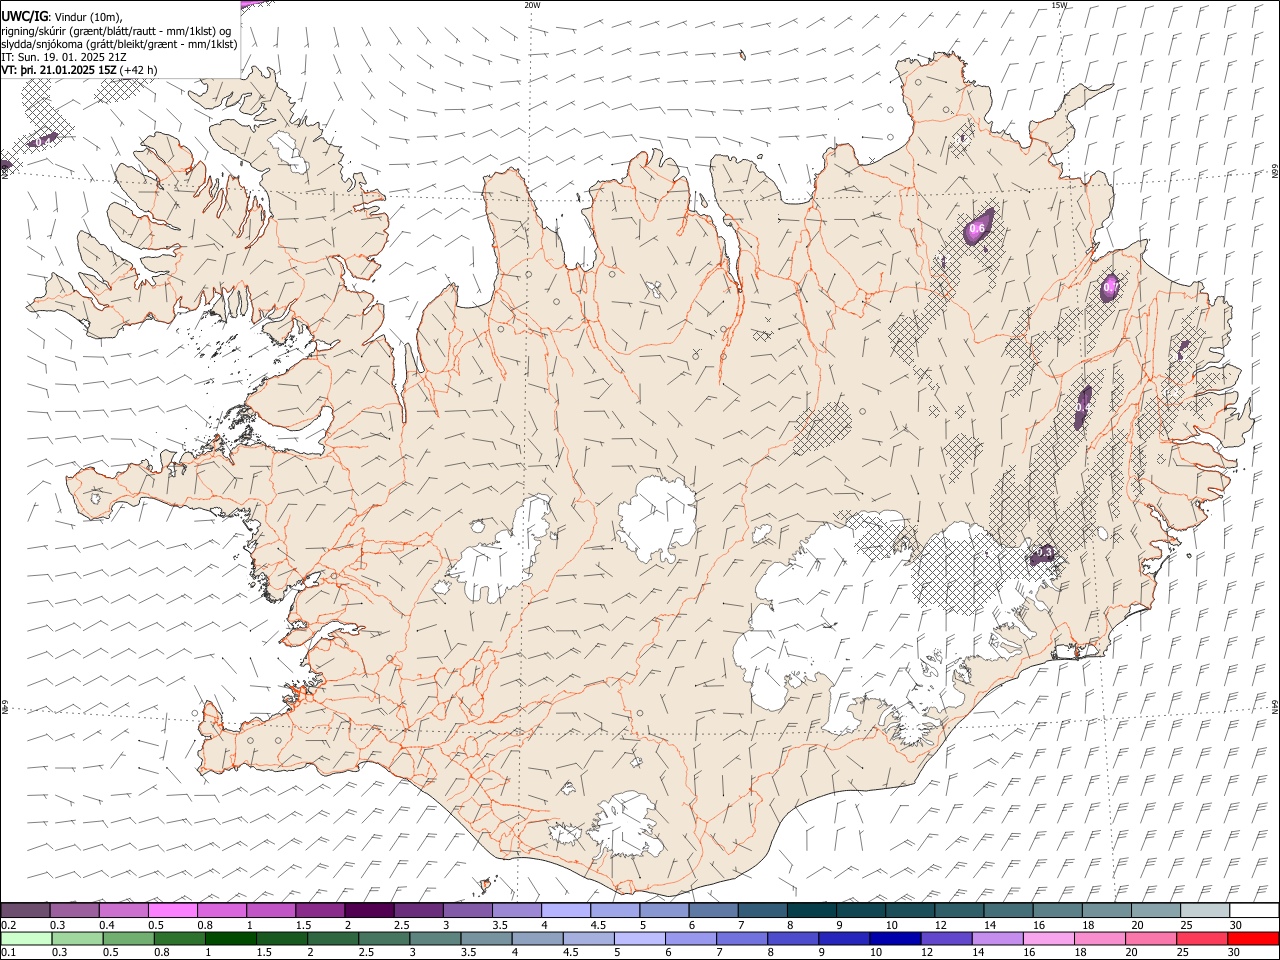The height and width of the screenshot is (960, 1280).
Task: Pick the upper scale swatch starting at 14
Action: click(1009, 910)
